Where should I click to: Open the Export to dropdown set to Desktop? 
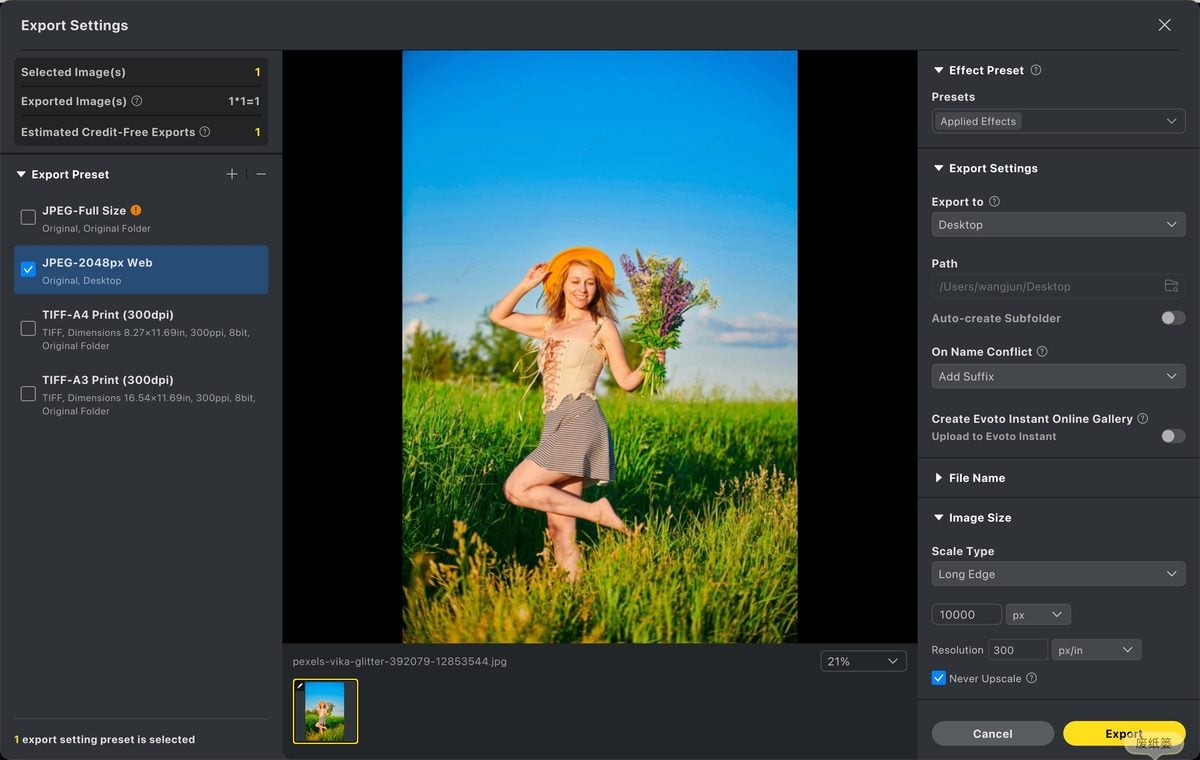point(1058,225)
